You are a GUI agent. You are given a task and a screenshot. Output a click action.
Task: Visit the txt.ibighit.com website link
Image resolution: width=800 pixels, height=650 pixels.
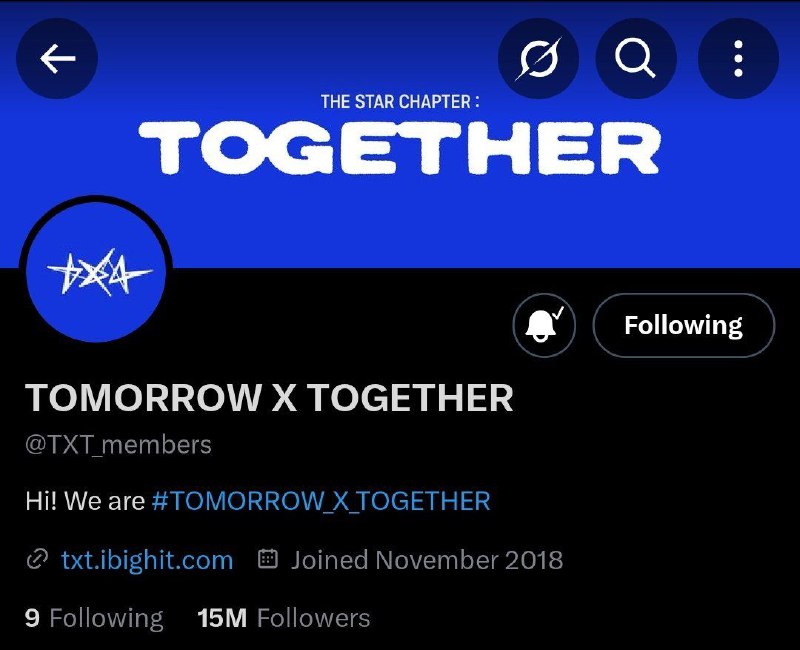tap(147, 560)
